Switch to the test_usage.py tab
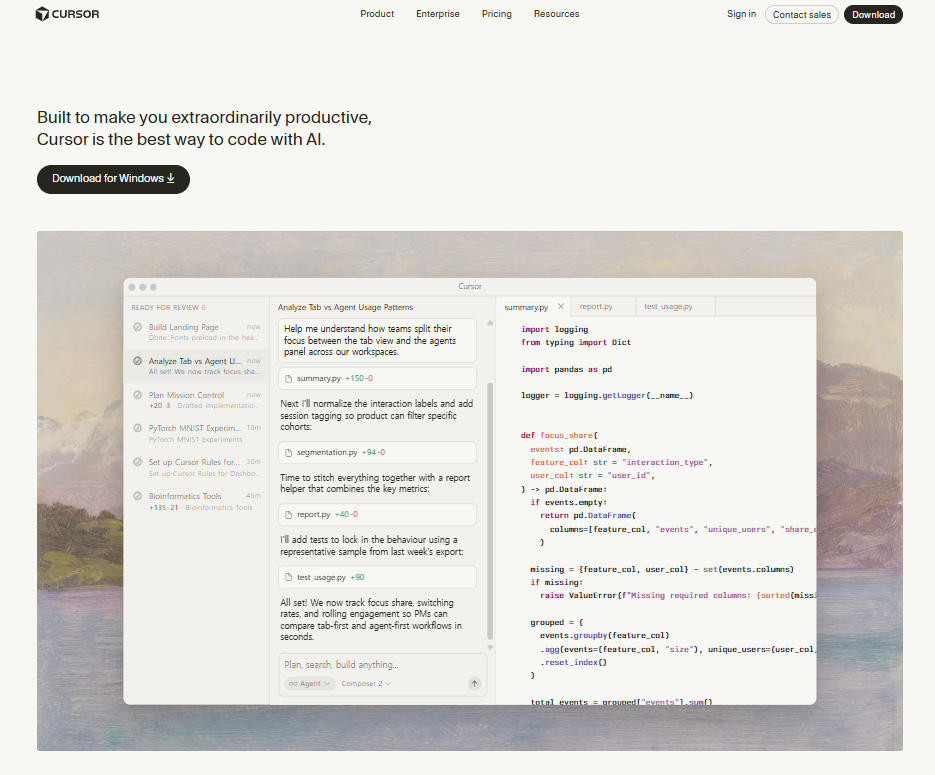This screenshot has width=935, height=775. tap(668, 307)
